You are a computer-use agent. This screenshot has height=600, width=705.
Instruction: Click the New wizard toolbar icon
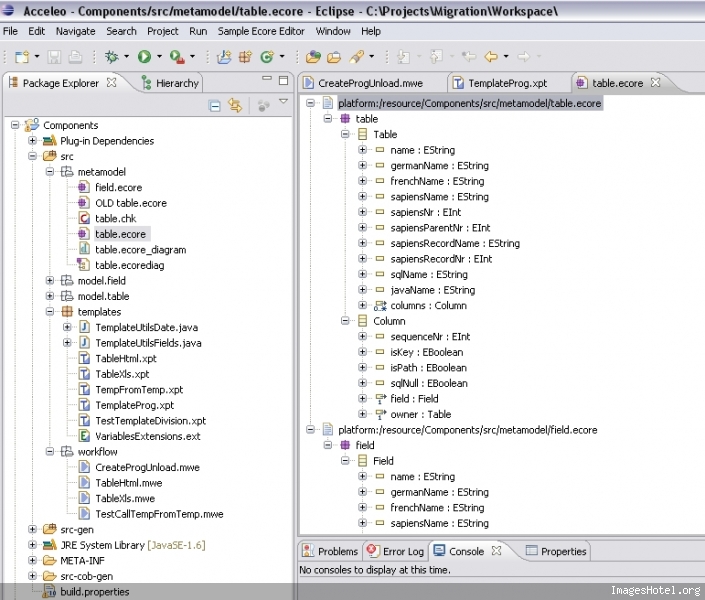[x=22, y=57]
